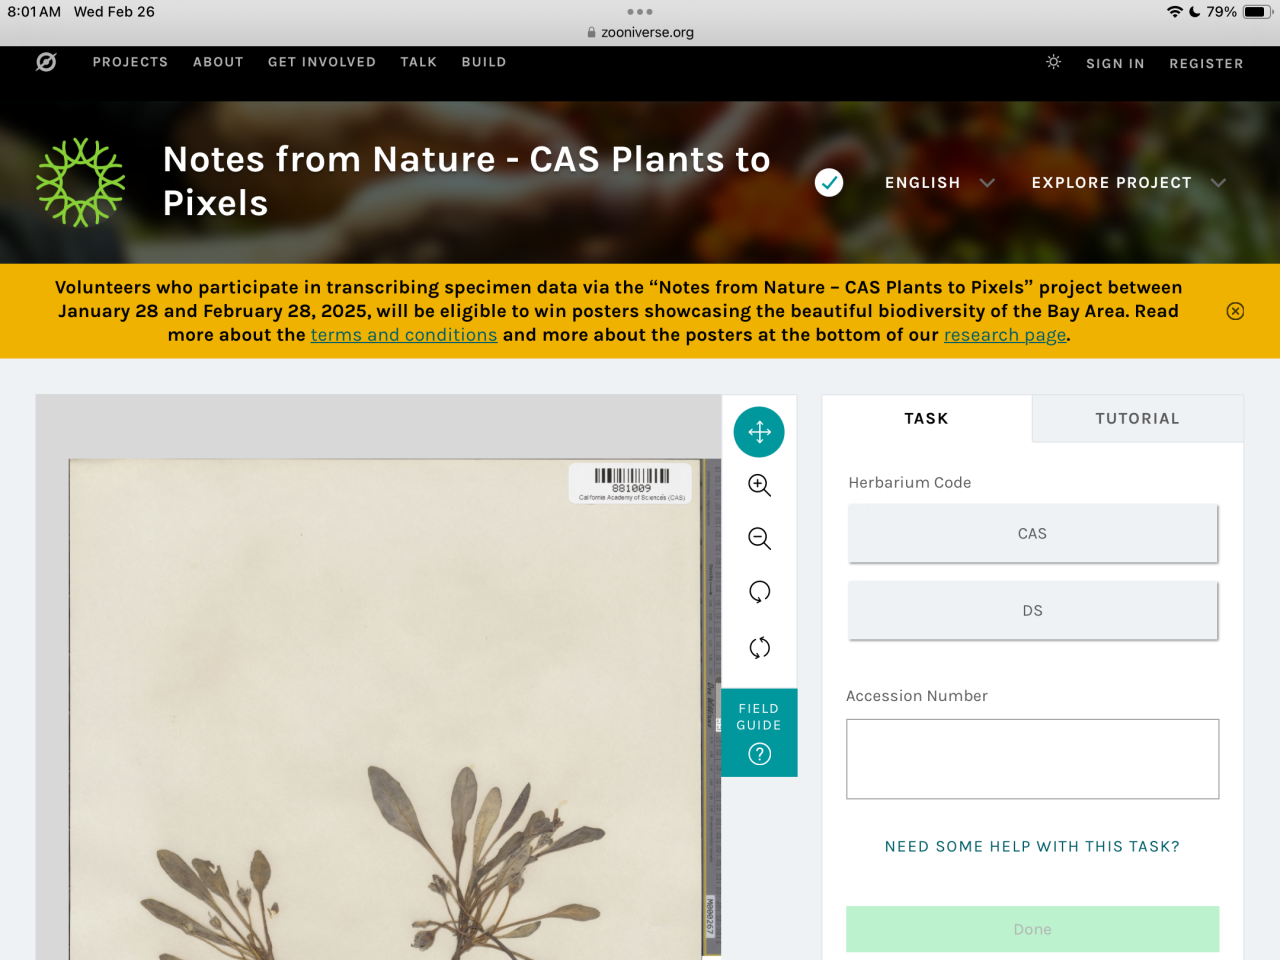
Task: Tap the zooniverse.org address bar
Action: pos(640,32)
